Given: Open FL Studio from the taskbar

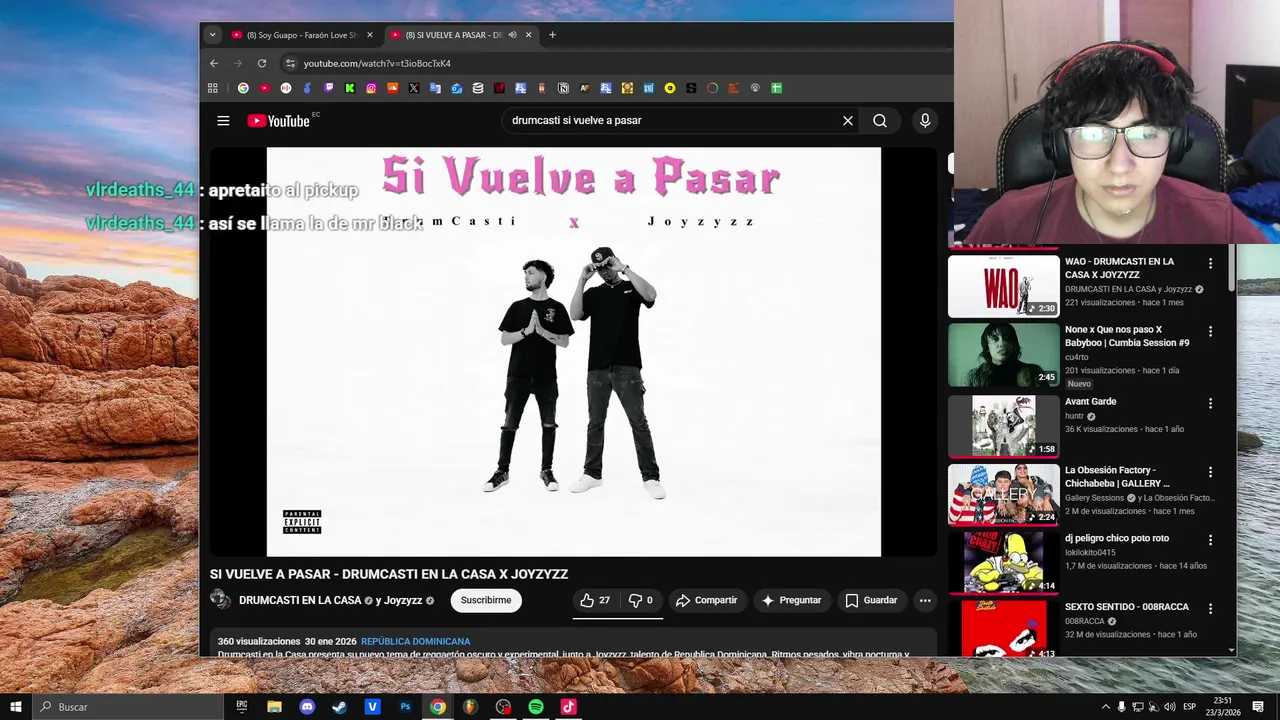Looking at the screenshot, I should pyautogui.click(x=470, y=707).
